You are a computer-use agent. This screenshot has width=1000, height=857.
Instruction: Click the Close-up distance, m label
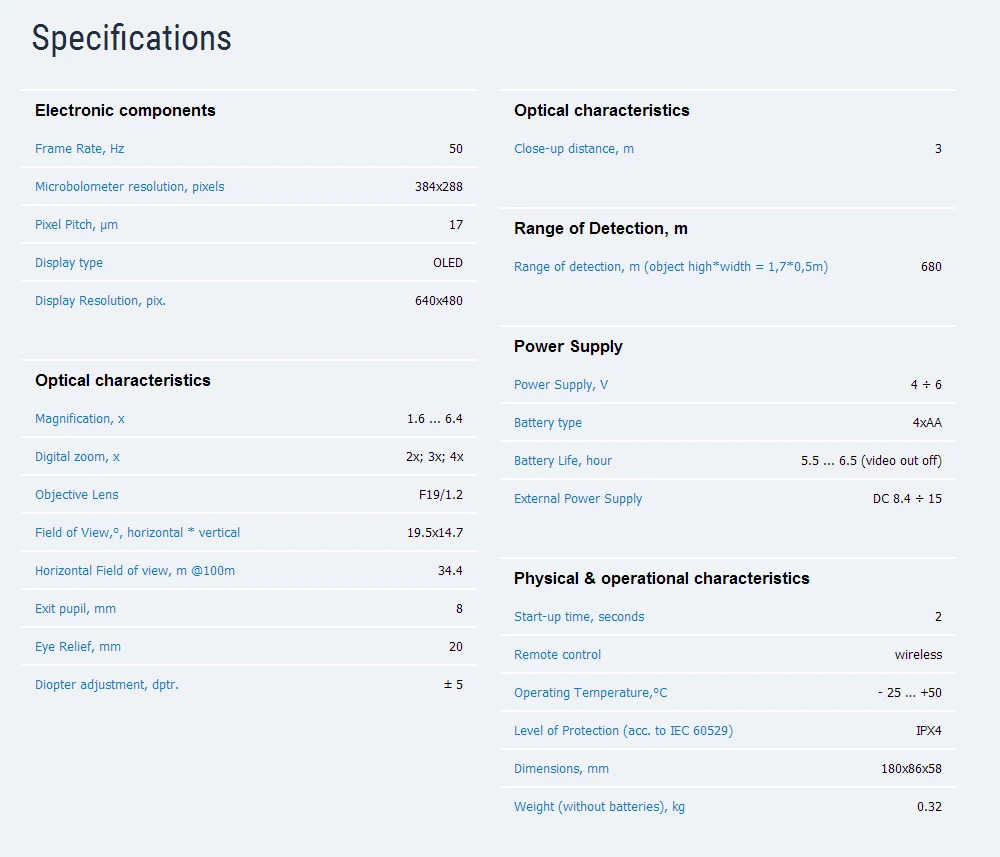click(574, 149)
